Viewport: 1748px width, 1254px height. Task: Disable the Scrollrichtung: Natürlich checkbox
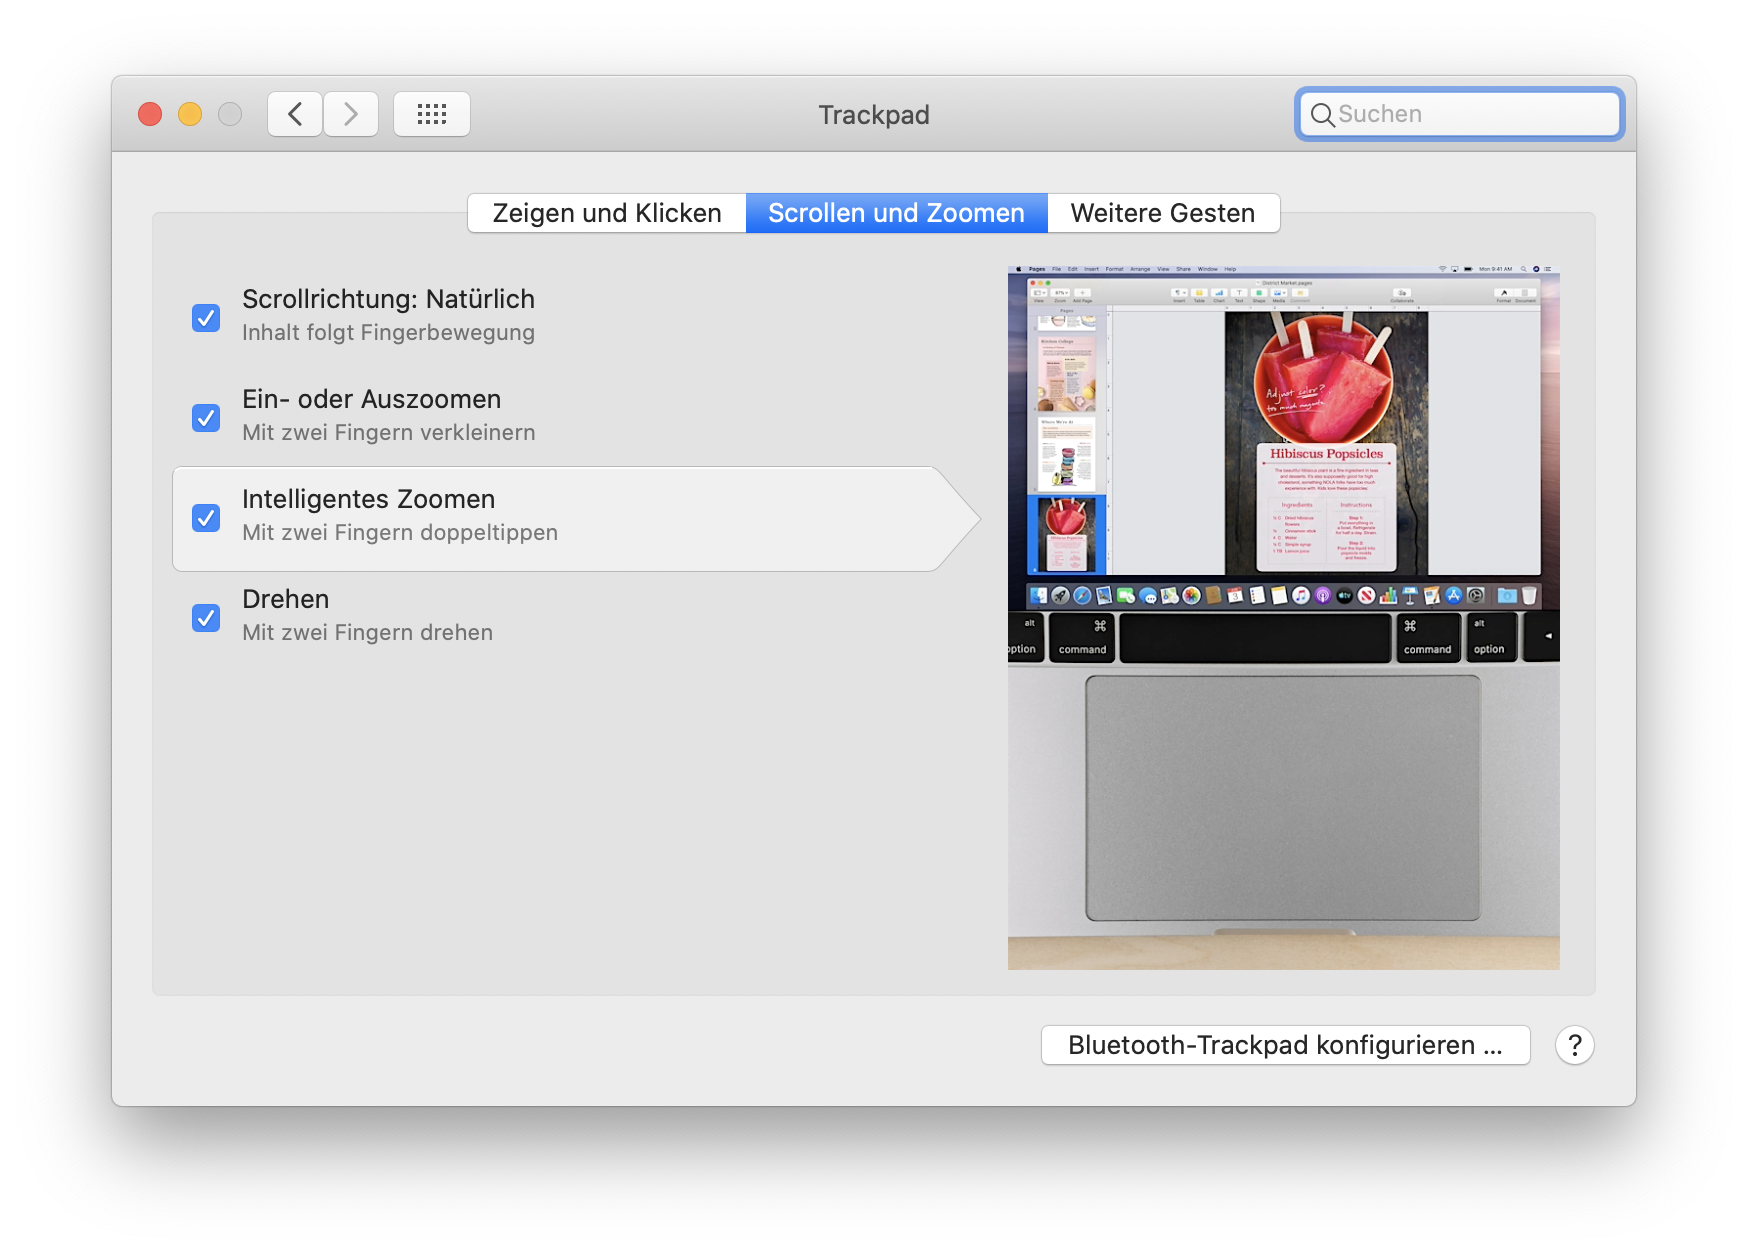(206, 318)
